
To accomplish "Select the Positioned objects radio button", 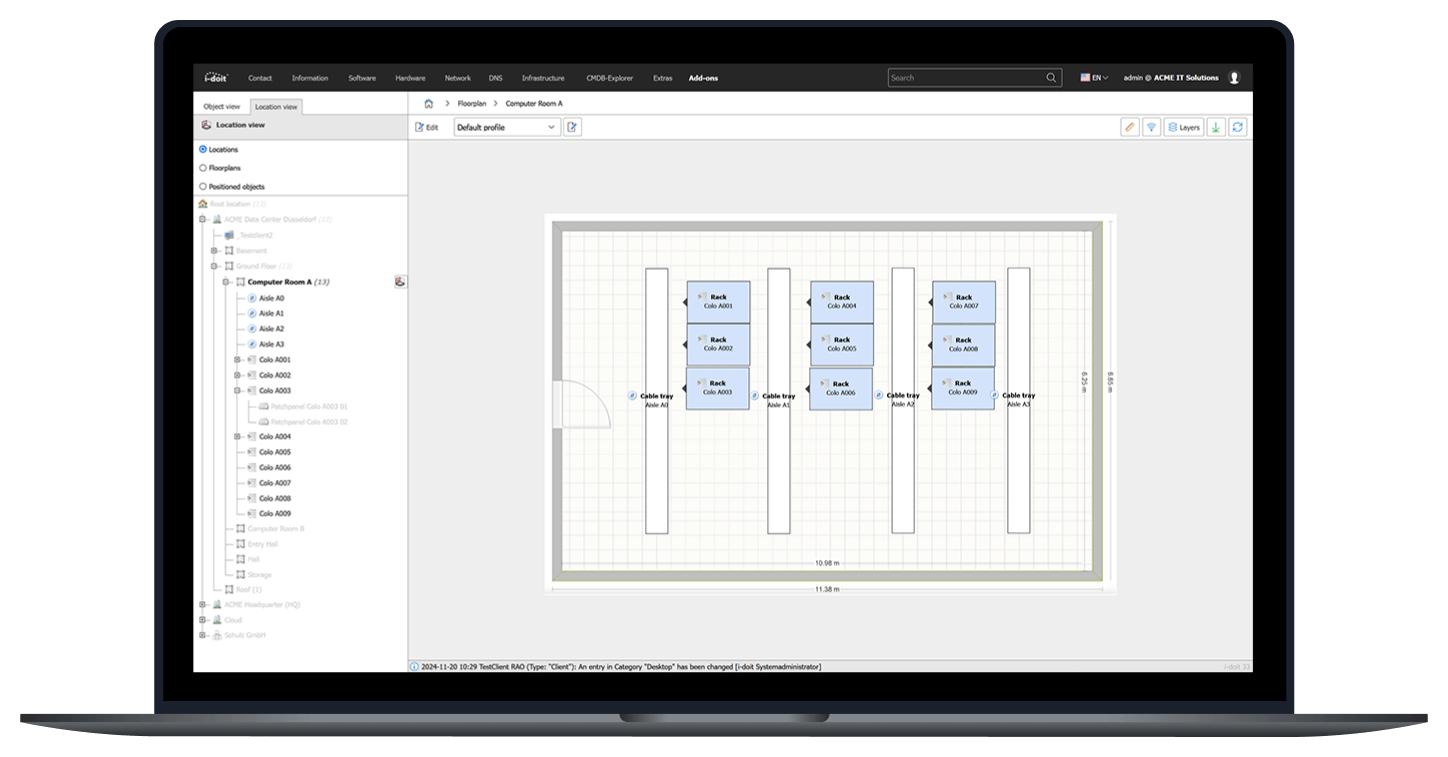I will point(203,187).
